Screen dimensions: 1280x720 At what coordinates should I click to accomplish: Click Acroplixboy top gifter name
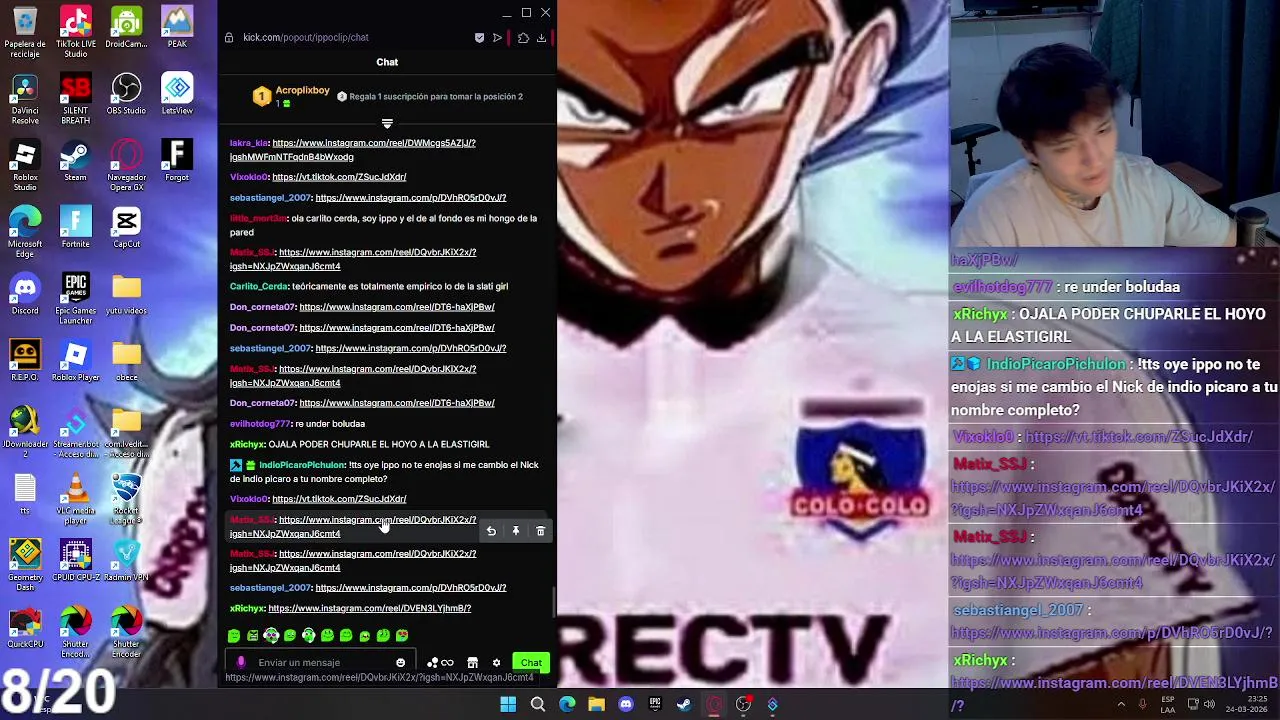pyautogui.click(x=302, y=90)
